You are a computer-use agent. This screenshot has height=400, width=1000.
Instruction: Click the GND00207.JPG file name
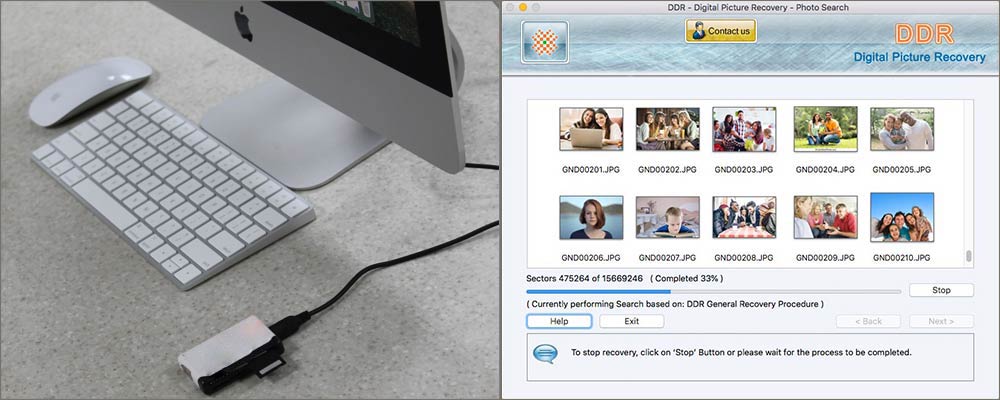click(x=667, y=258)
